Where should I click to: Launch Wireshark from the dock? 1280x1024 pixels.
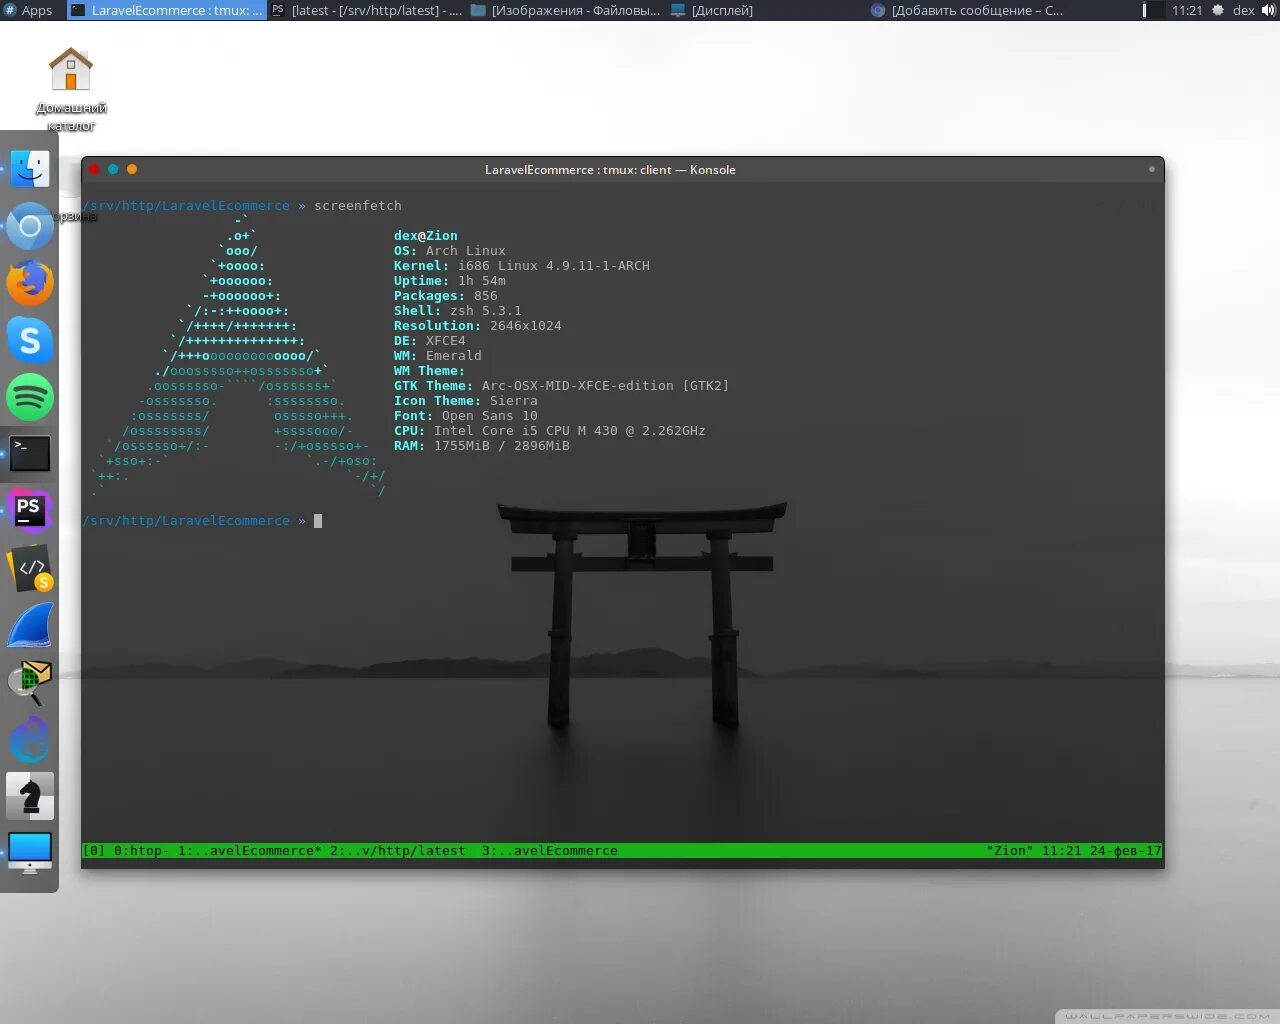point(30,626)
